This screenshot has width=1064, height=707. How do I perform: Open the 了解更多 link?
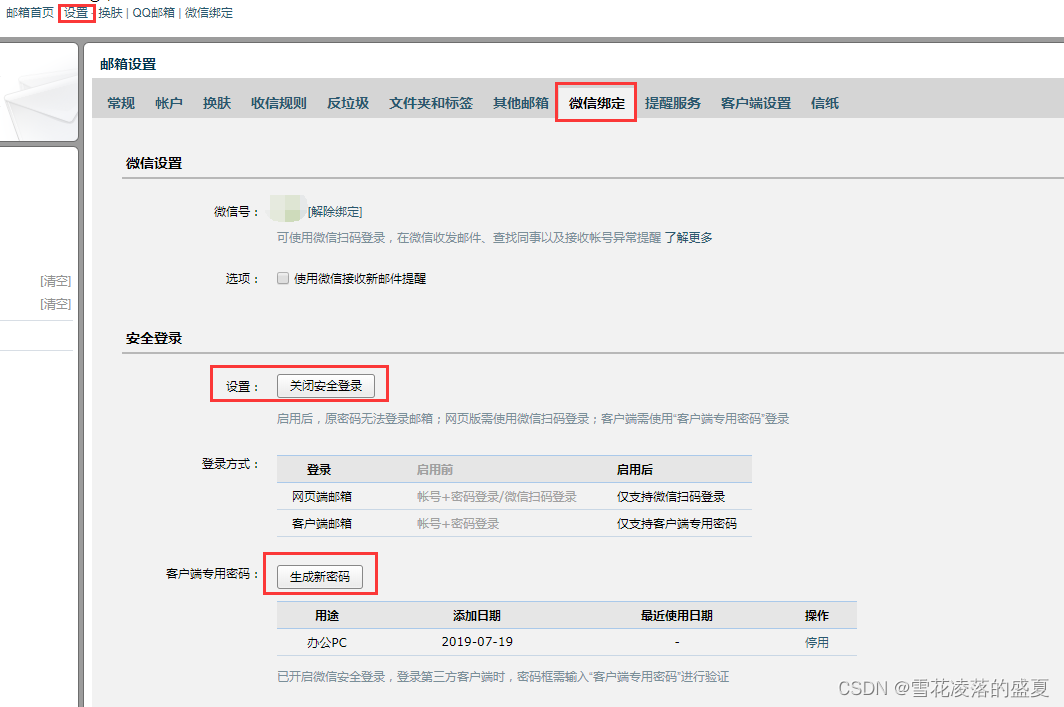688,237
